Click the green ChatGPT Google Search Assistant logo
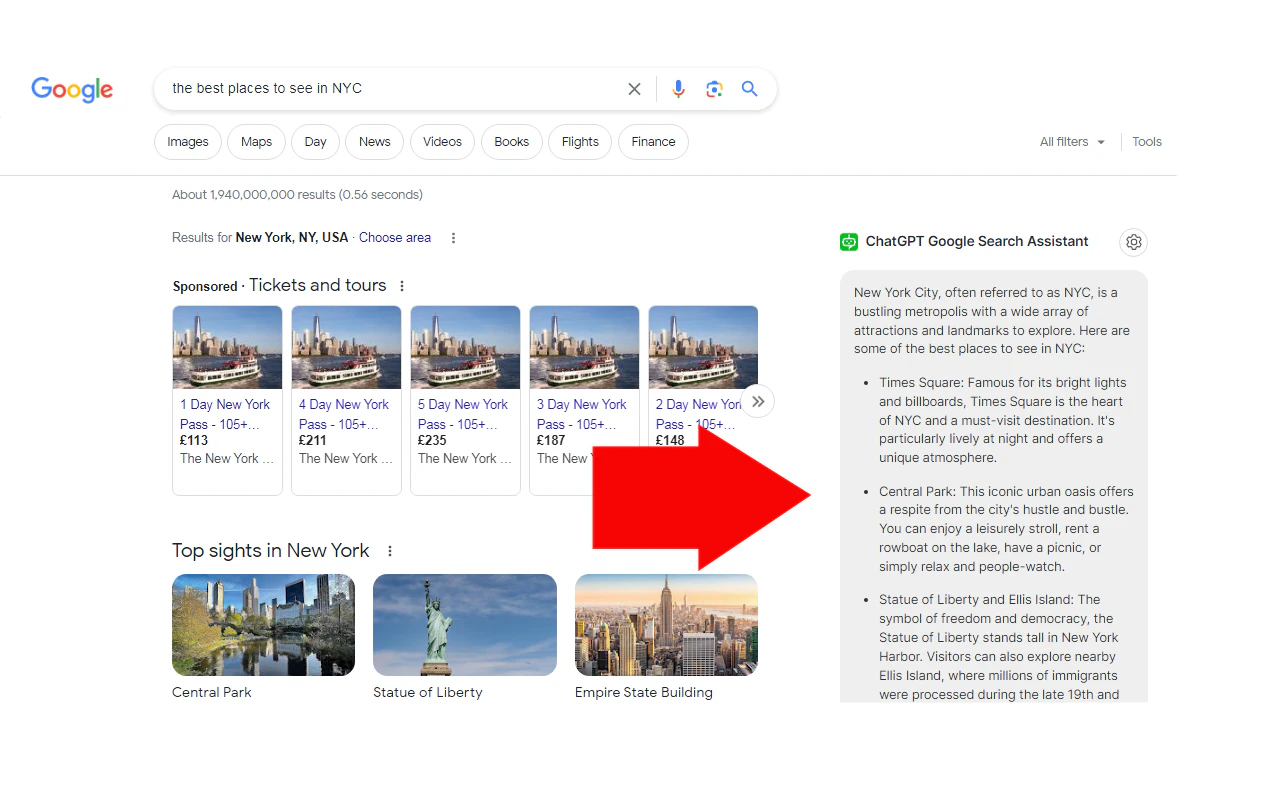The image size is (1280, 800). [849, 242]
